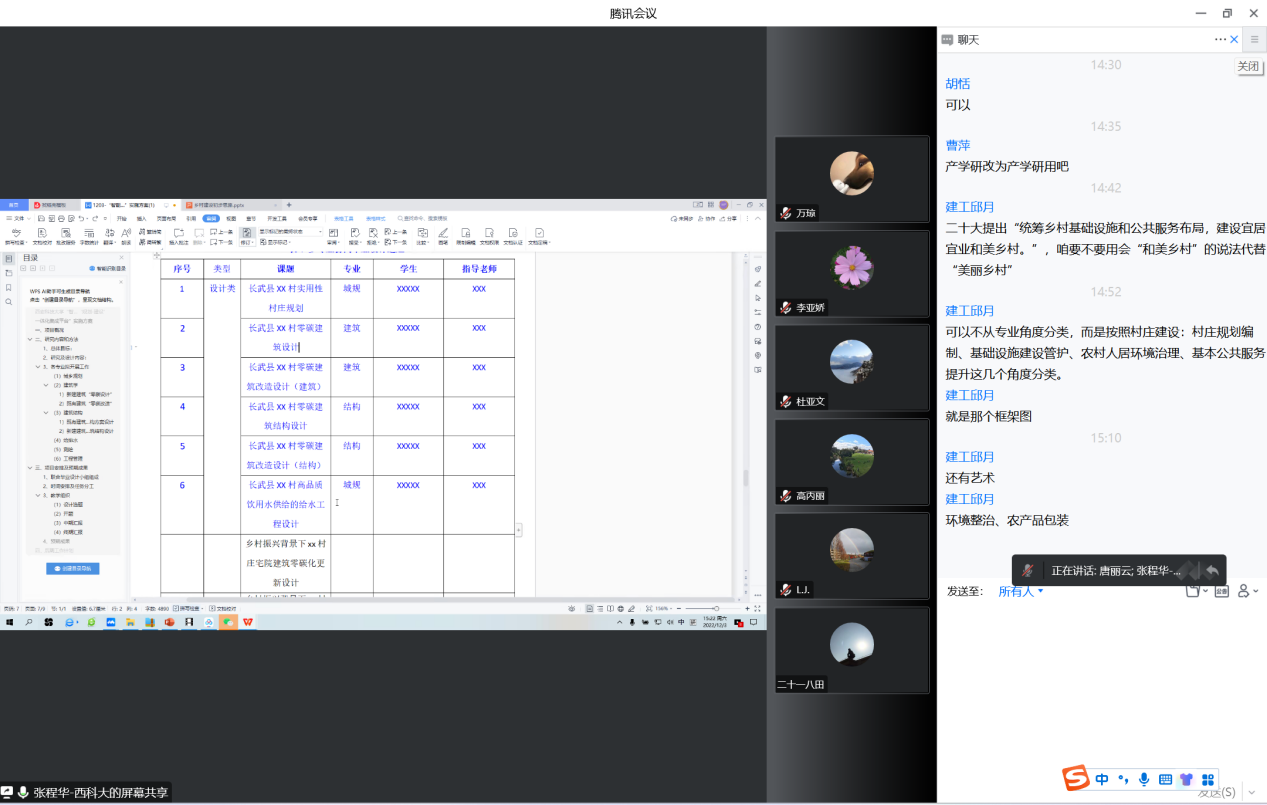Click the 指导老师 table header cell
This screenshot has width=1267, height=805.
[x=479, y=269]
